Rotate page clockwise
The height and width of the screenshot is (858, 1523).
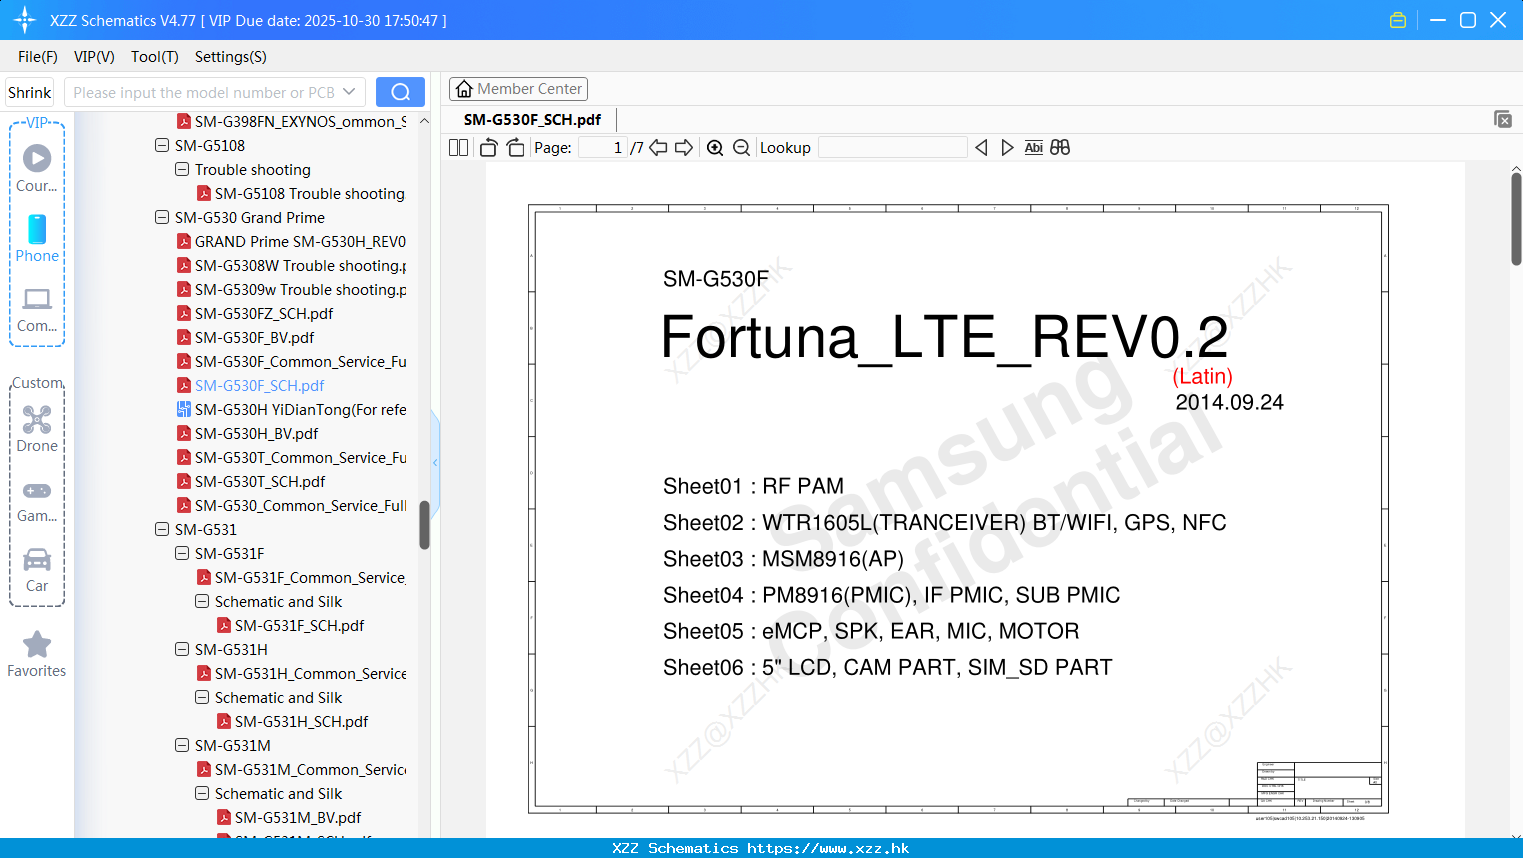click(515, 147)
